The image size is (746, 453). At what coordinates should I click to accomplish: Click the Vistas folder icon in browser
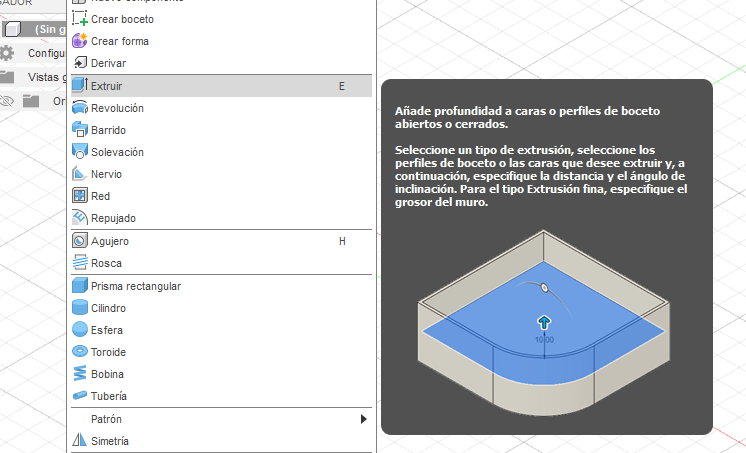point(7,77)
